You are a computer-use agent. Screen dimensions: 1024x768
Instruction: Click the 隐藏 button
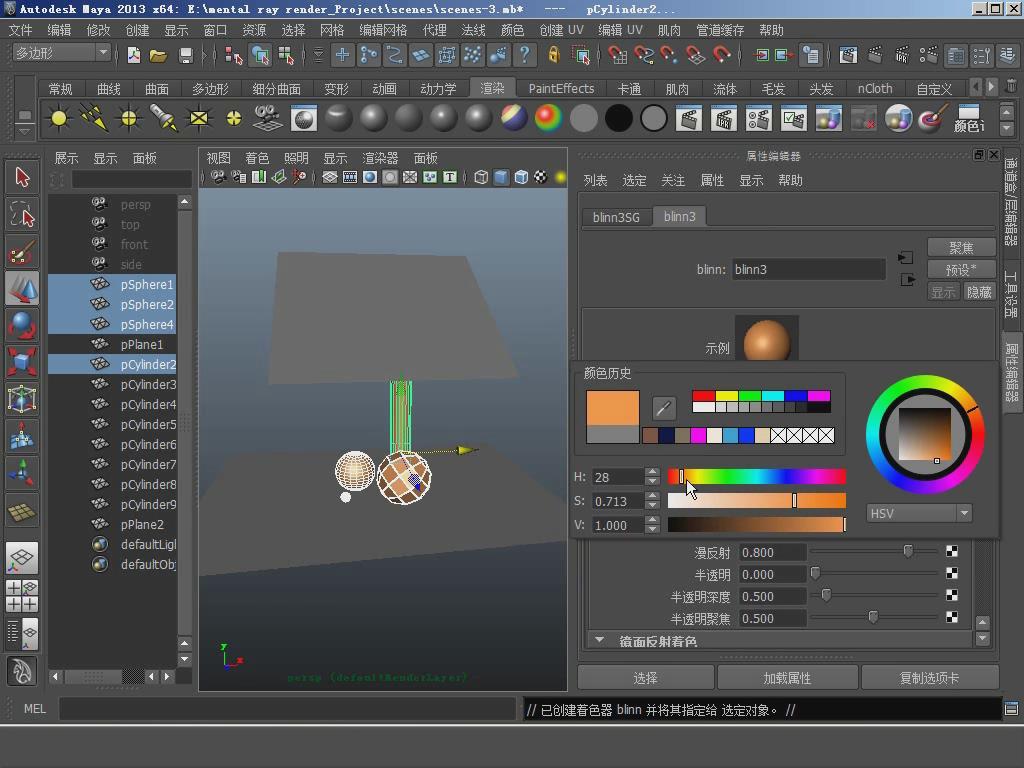tap(979, 291)
